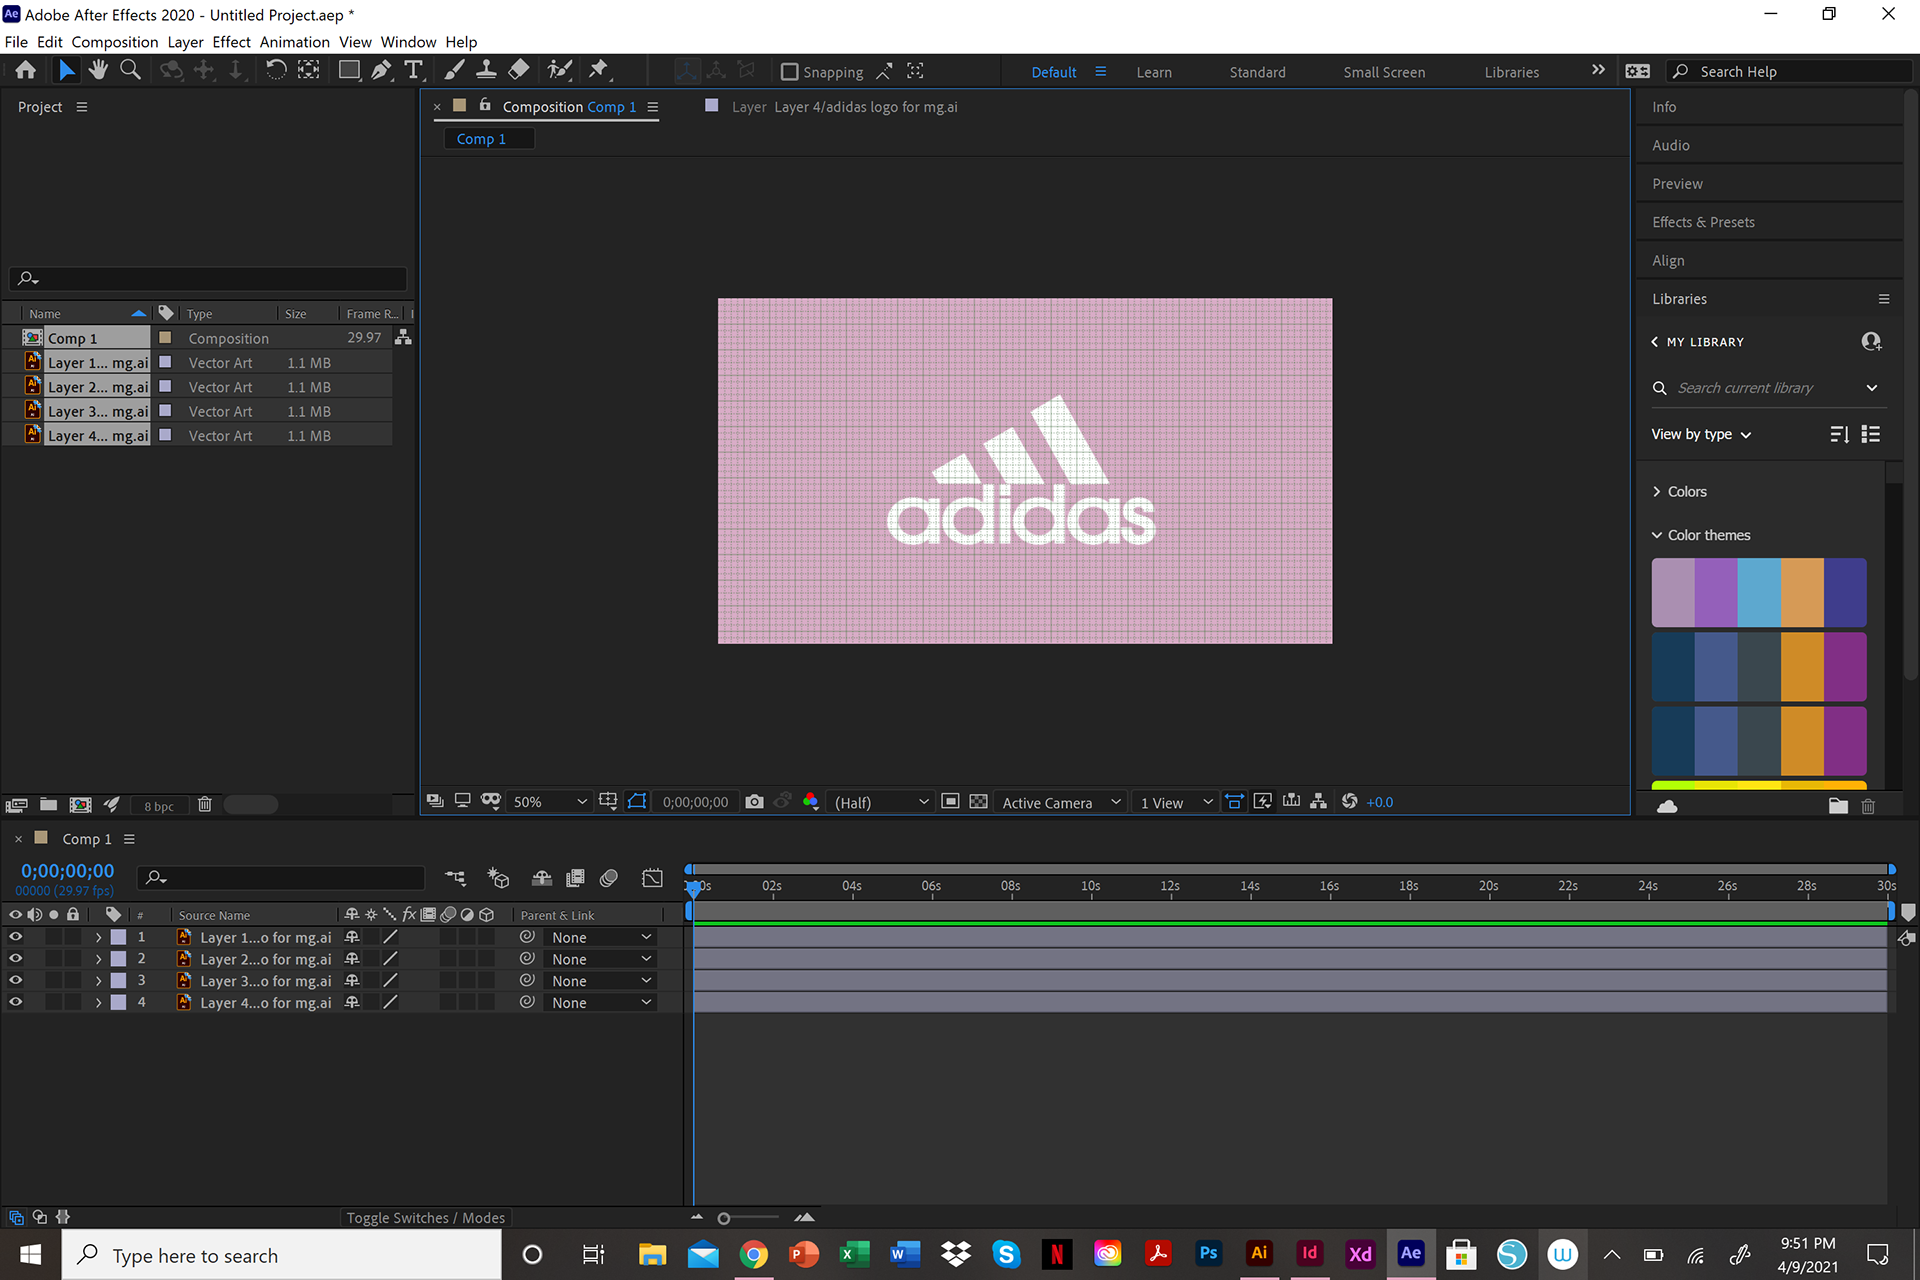Open the Window menu
The image size is (1920, 1280).
click(408, 42)
